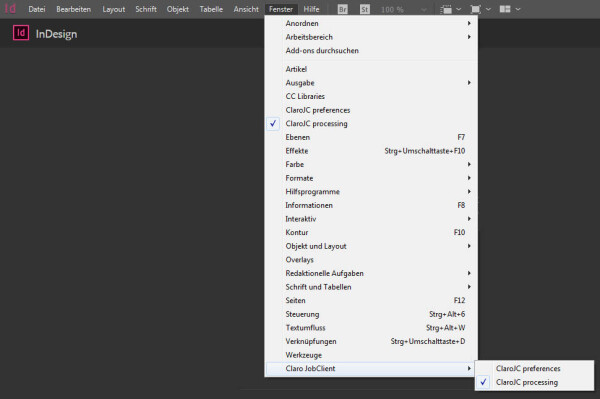Open the Datei menu

[37, 9]
